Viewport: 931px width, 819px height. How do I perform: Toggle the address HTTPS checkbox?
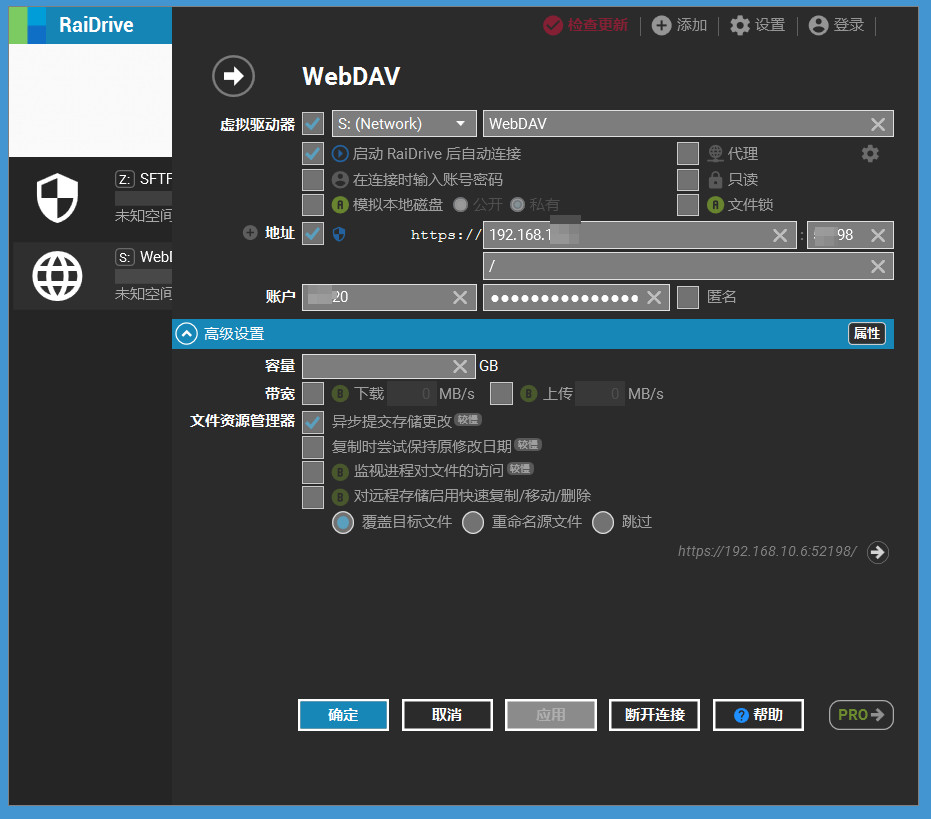pos(313,233)
